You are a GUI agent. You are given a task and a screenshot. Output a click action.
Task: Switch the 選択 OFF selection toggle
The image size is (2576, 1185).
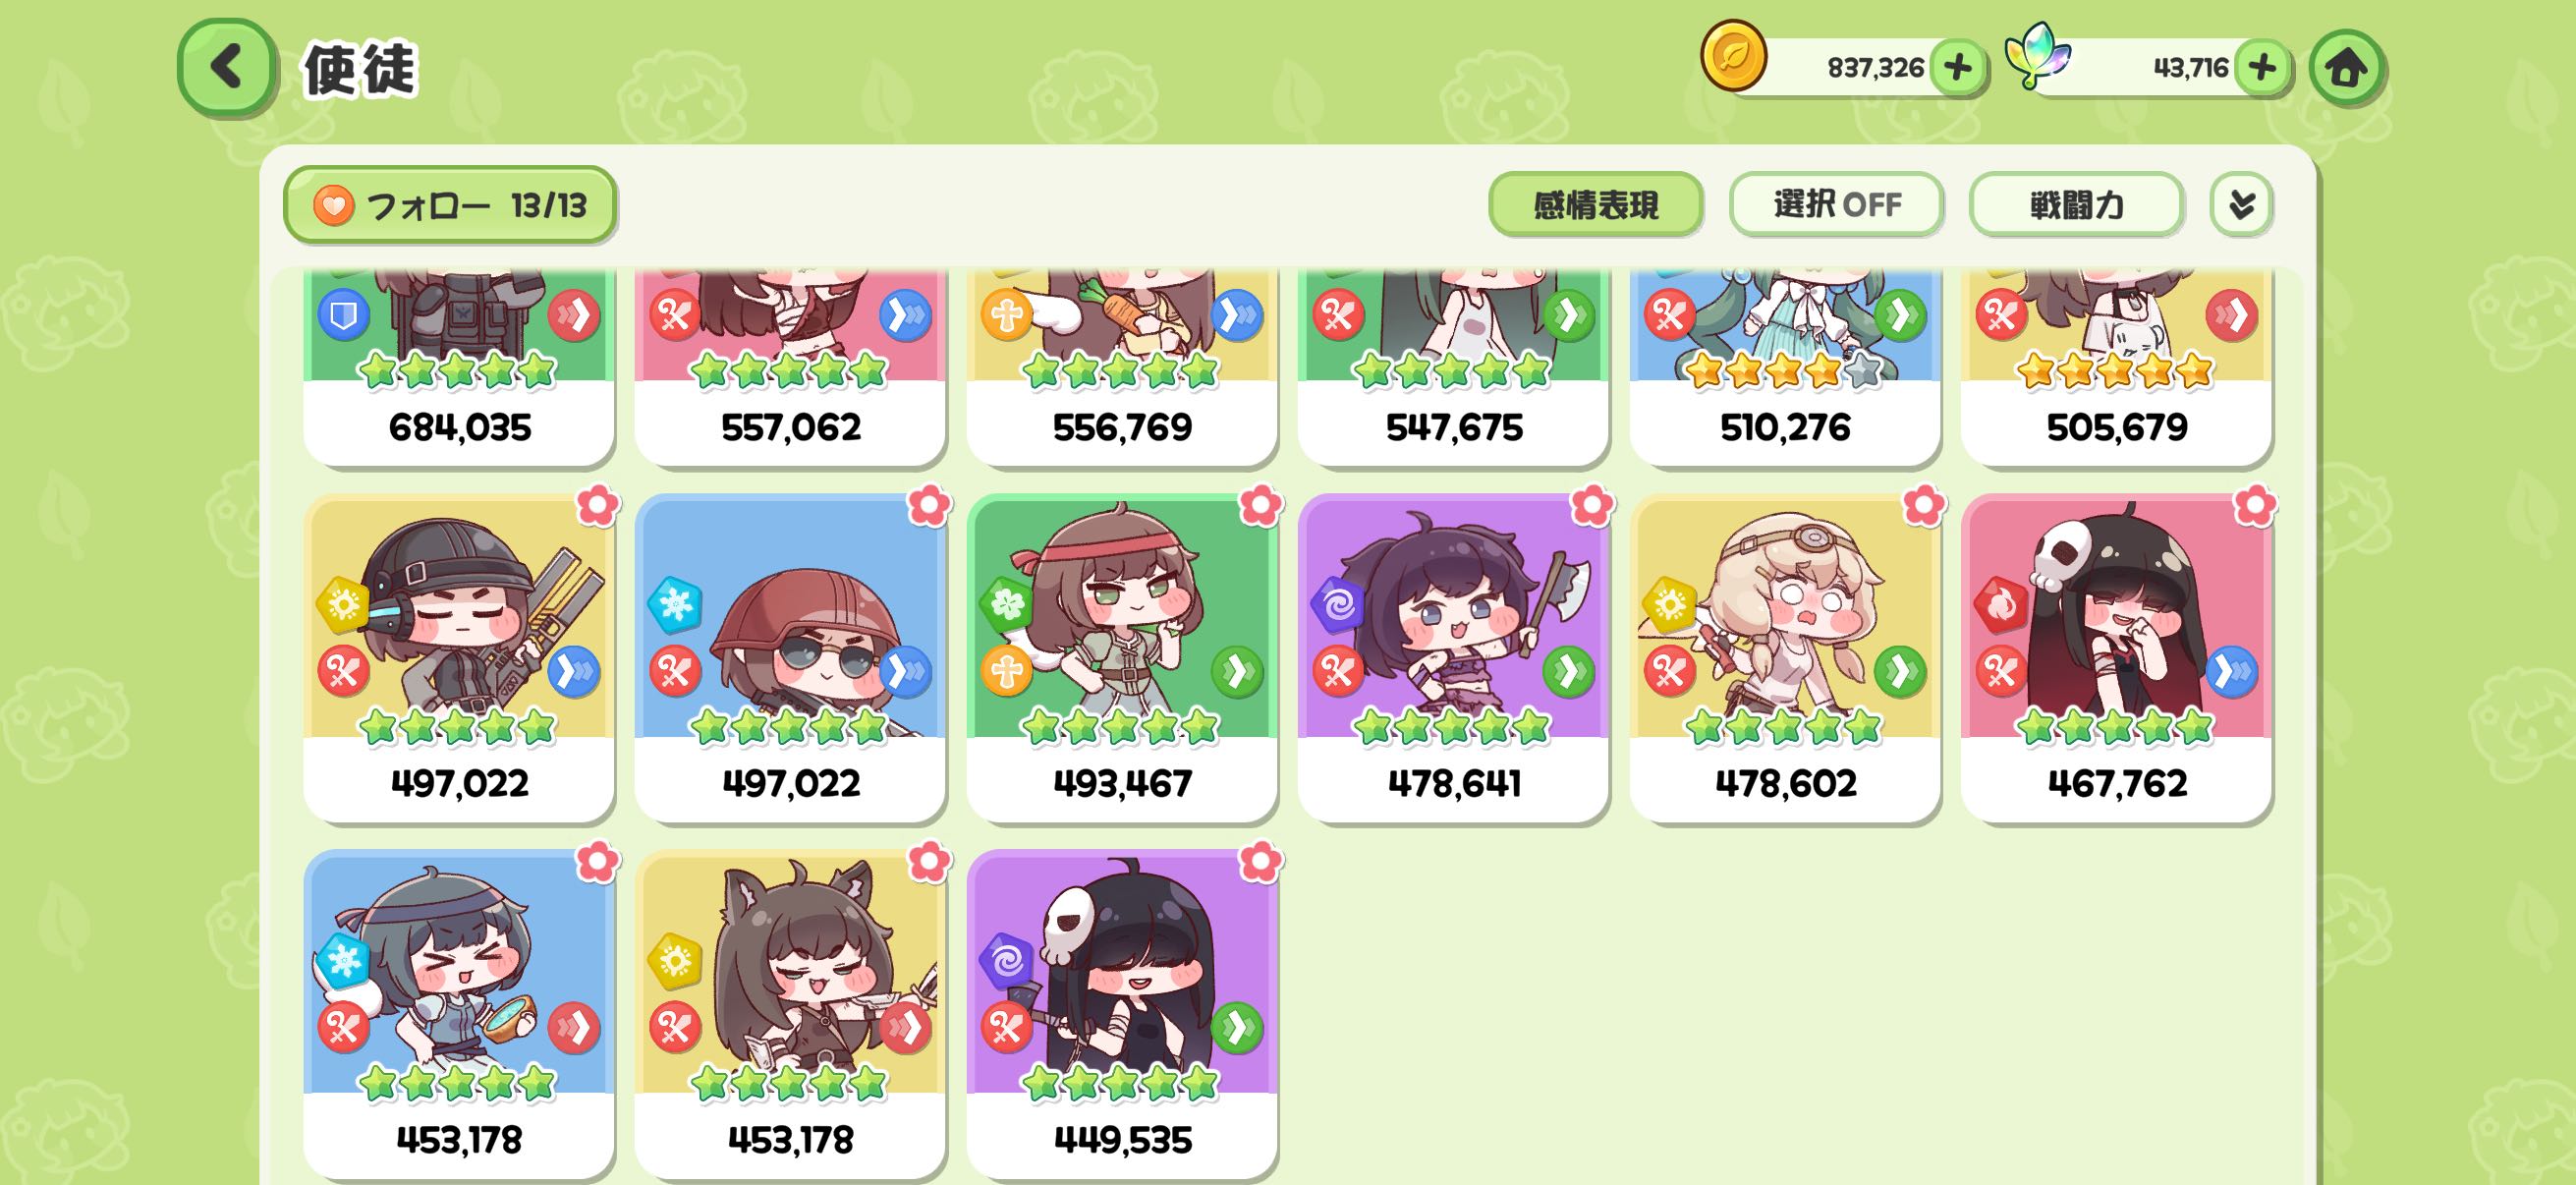coord(1836,205)
